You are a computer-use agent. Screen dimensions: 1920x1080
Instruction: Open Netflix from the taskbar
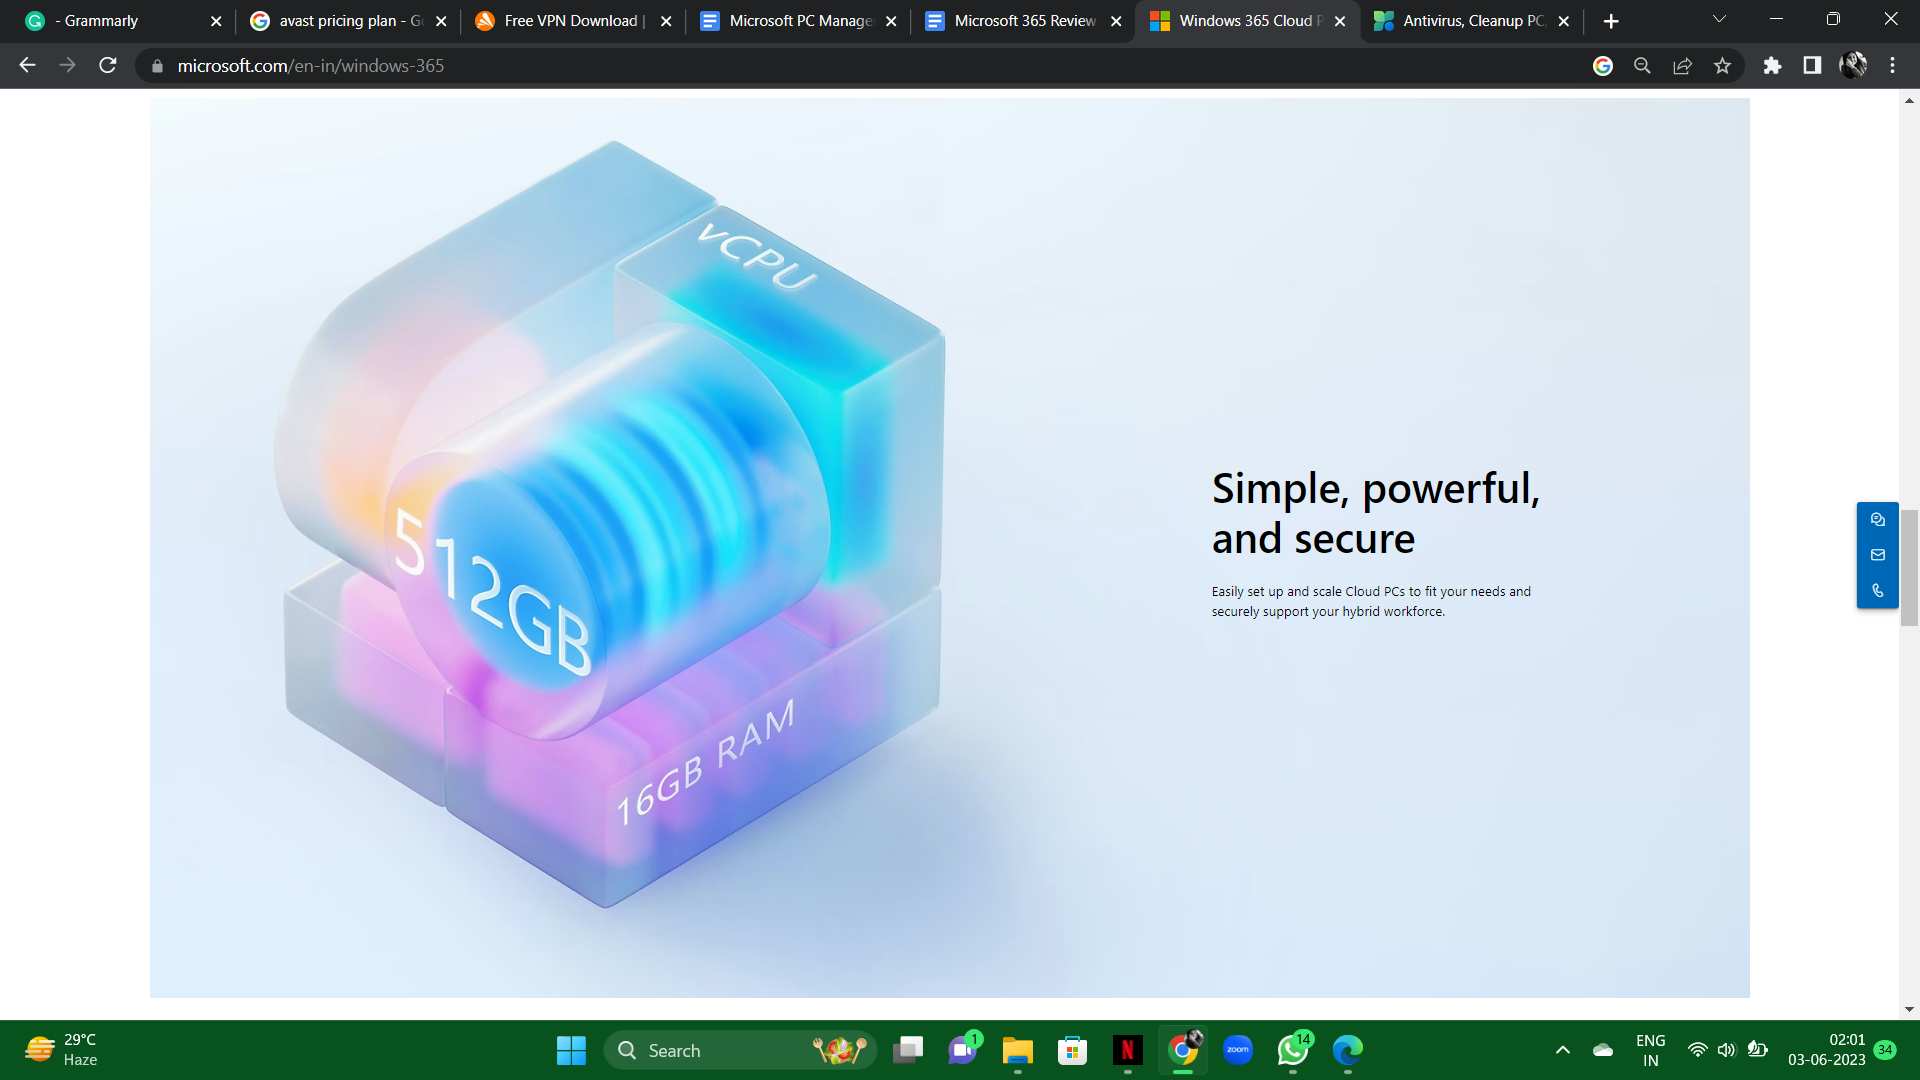[x=1128, y=1050]
